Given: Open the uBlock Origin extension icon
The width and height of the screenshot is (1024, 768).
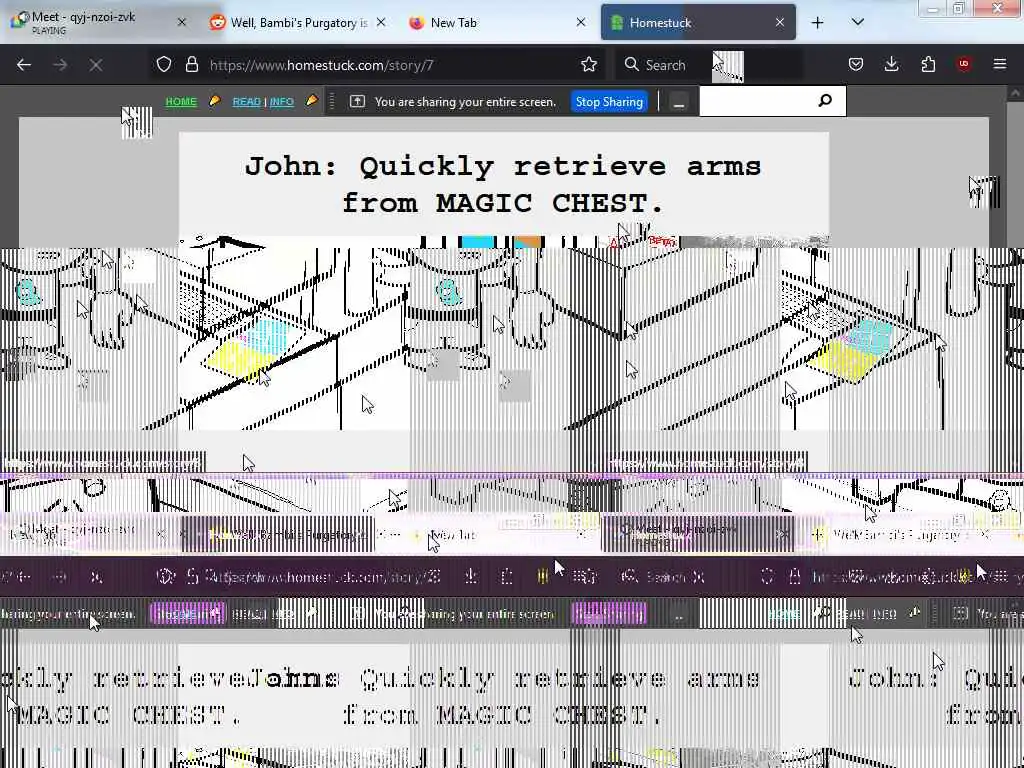Looking at the screenshot, I should pos(964,64).
